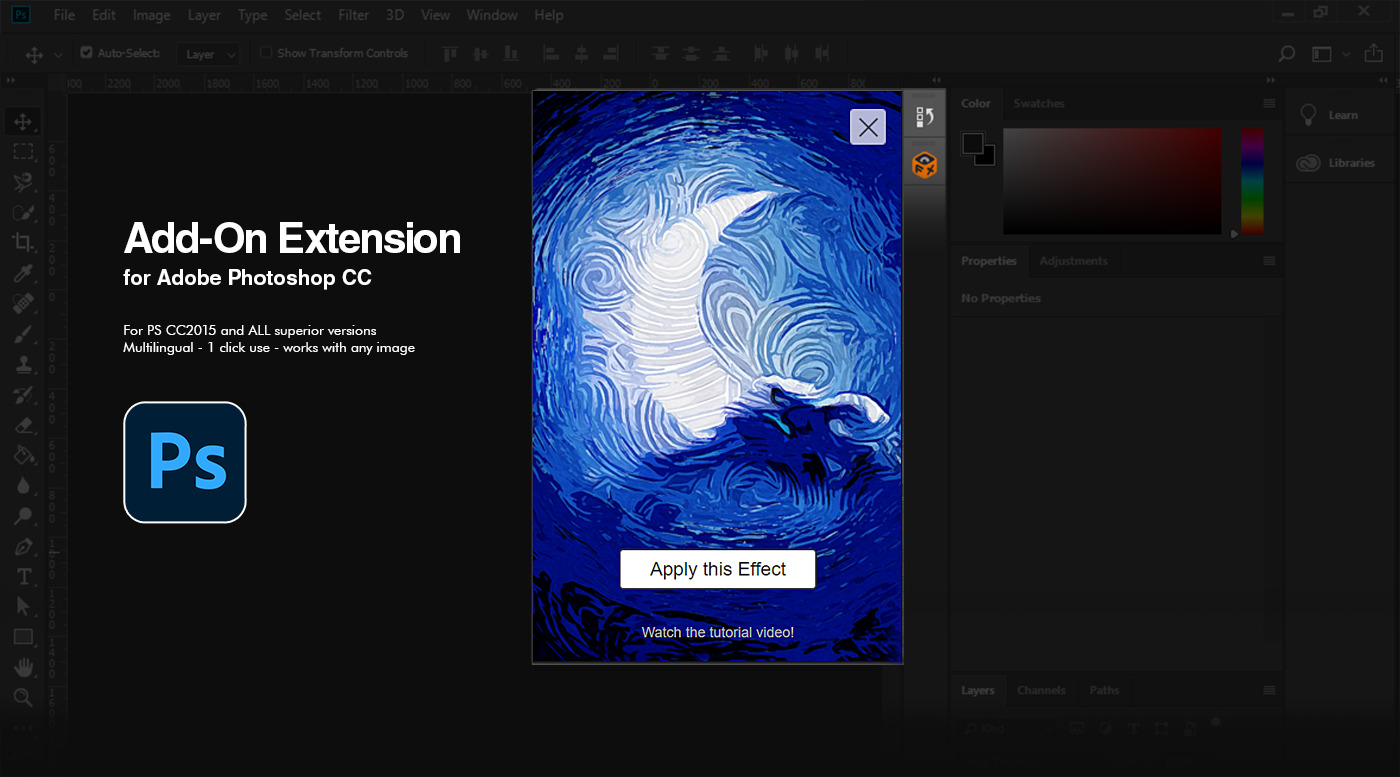The image size is (1400, 777).
Task: Click the vertical hue spectrum slider
Action: coord(1252,180)
